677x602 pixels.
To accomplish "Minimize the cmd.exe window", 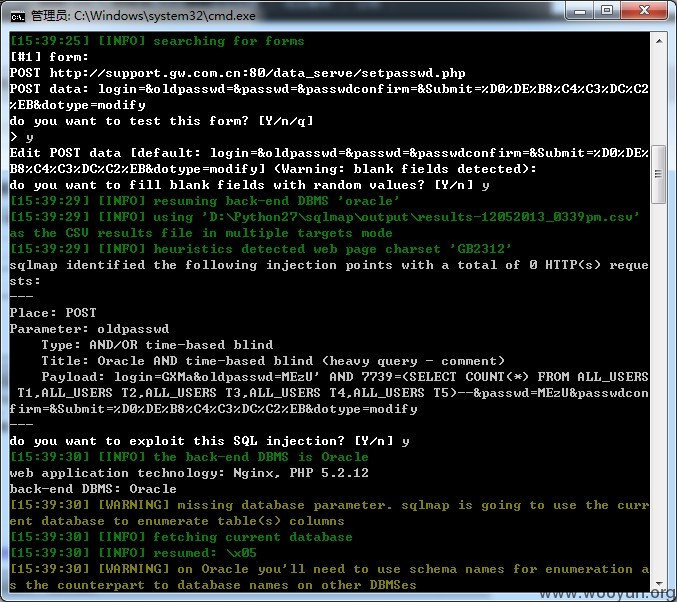I will 580,11.
